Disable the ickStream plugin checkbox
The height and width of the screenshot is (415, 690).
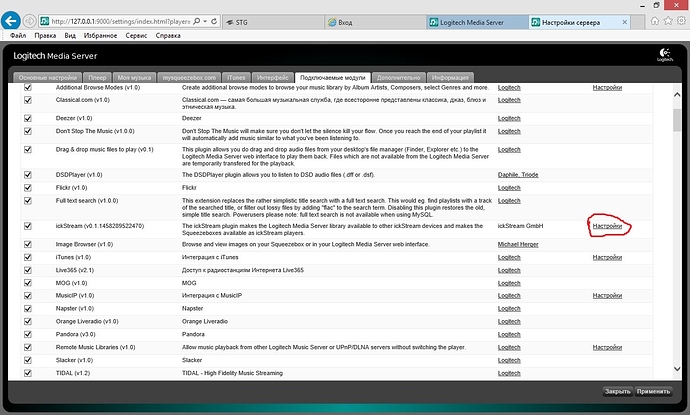click(x=28, y=226)
